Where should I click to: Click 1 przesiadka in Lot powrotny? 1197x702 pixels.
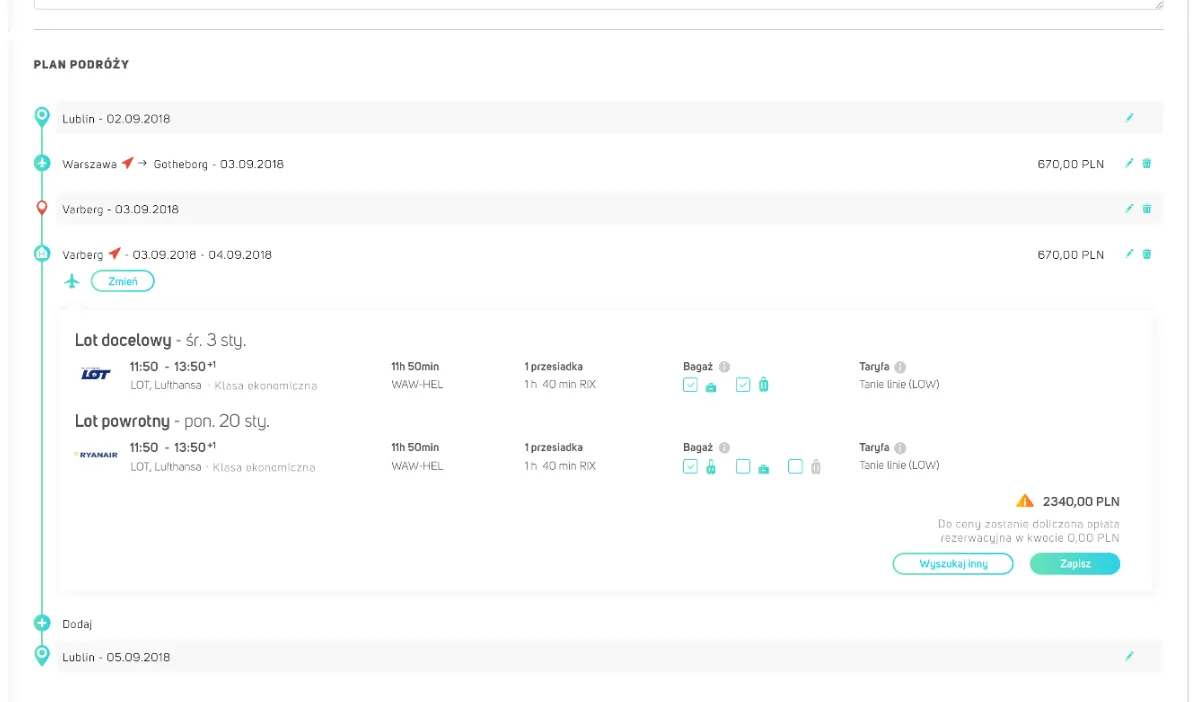[553, 447]
